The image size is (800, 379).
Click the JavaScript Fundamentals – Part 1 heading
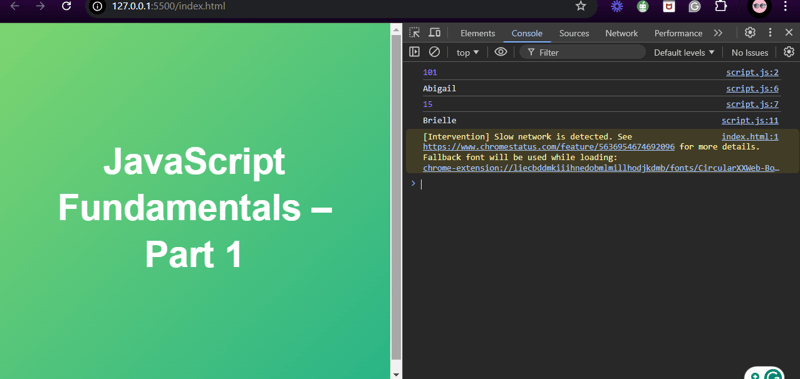tap(194, 208)
